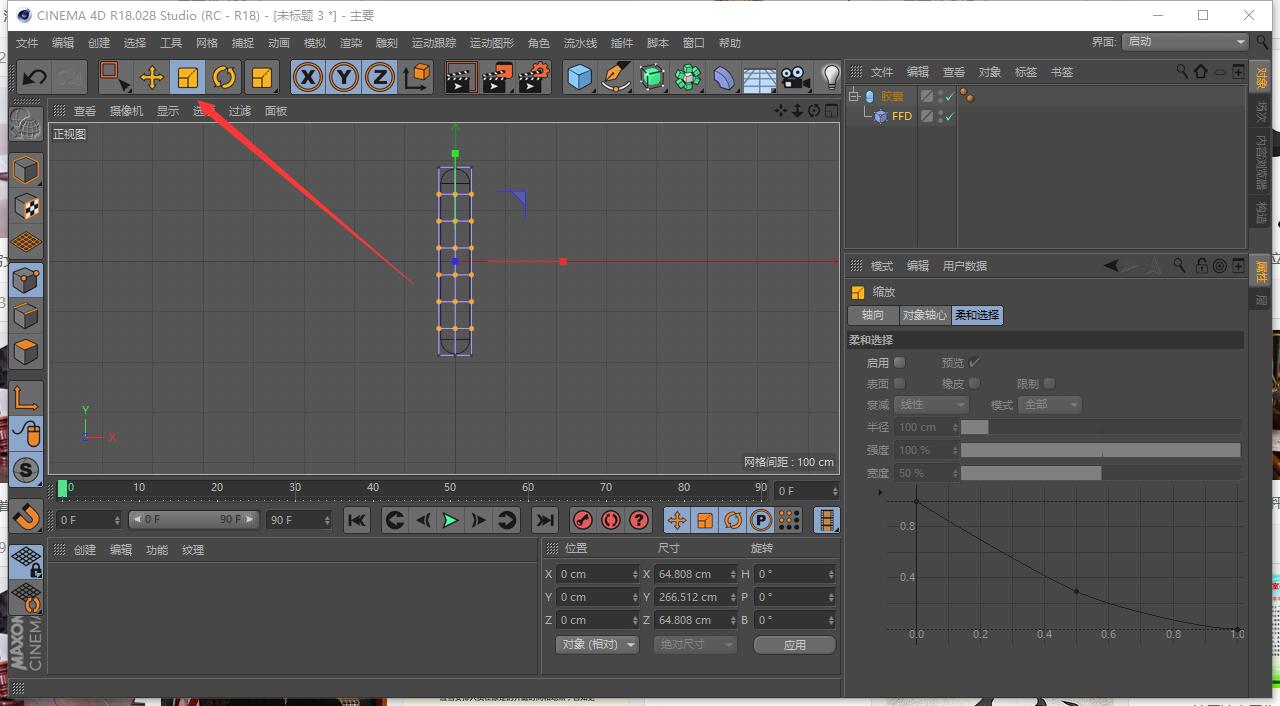Toggle X axis lock
The image size is (1280, 706).
[308, 77]
